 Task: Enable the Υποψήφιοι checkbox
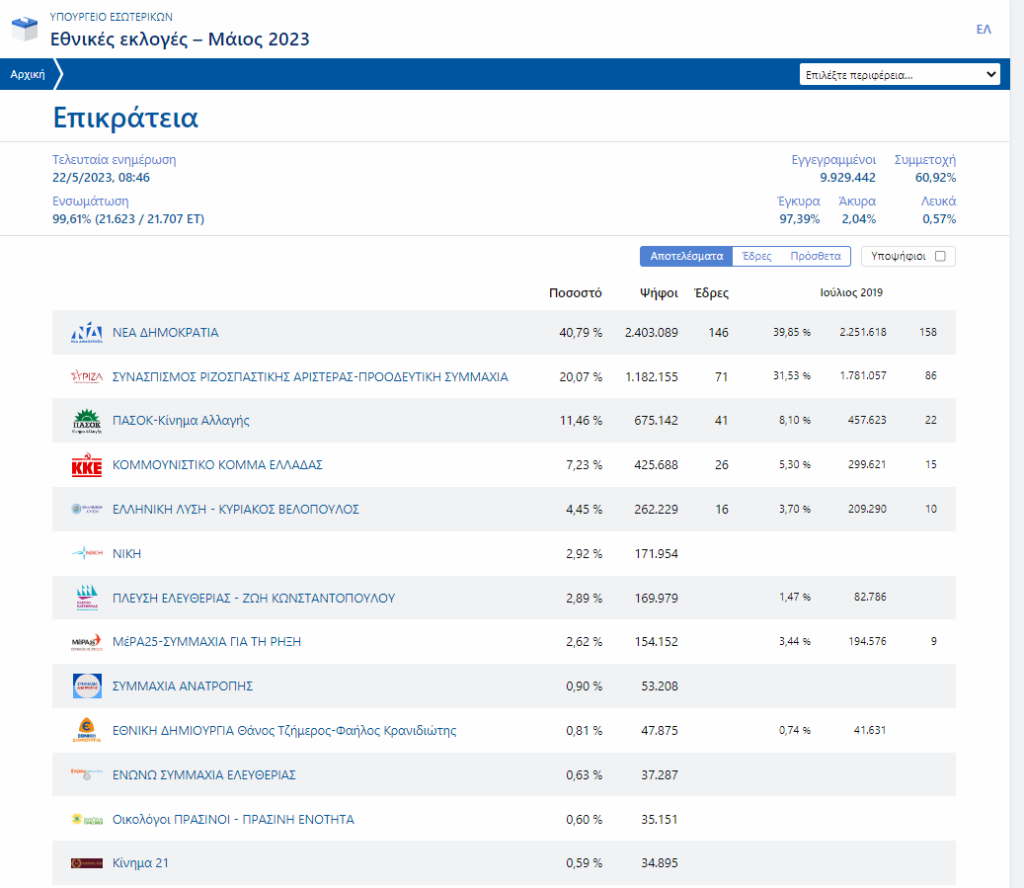coord(939,256)
